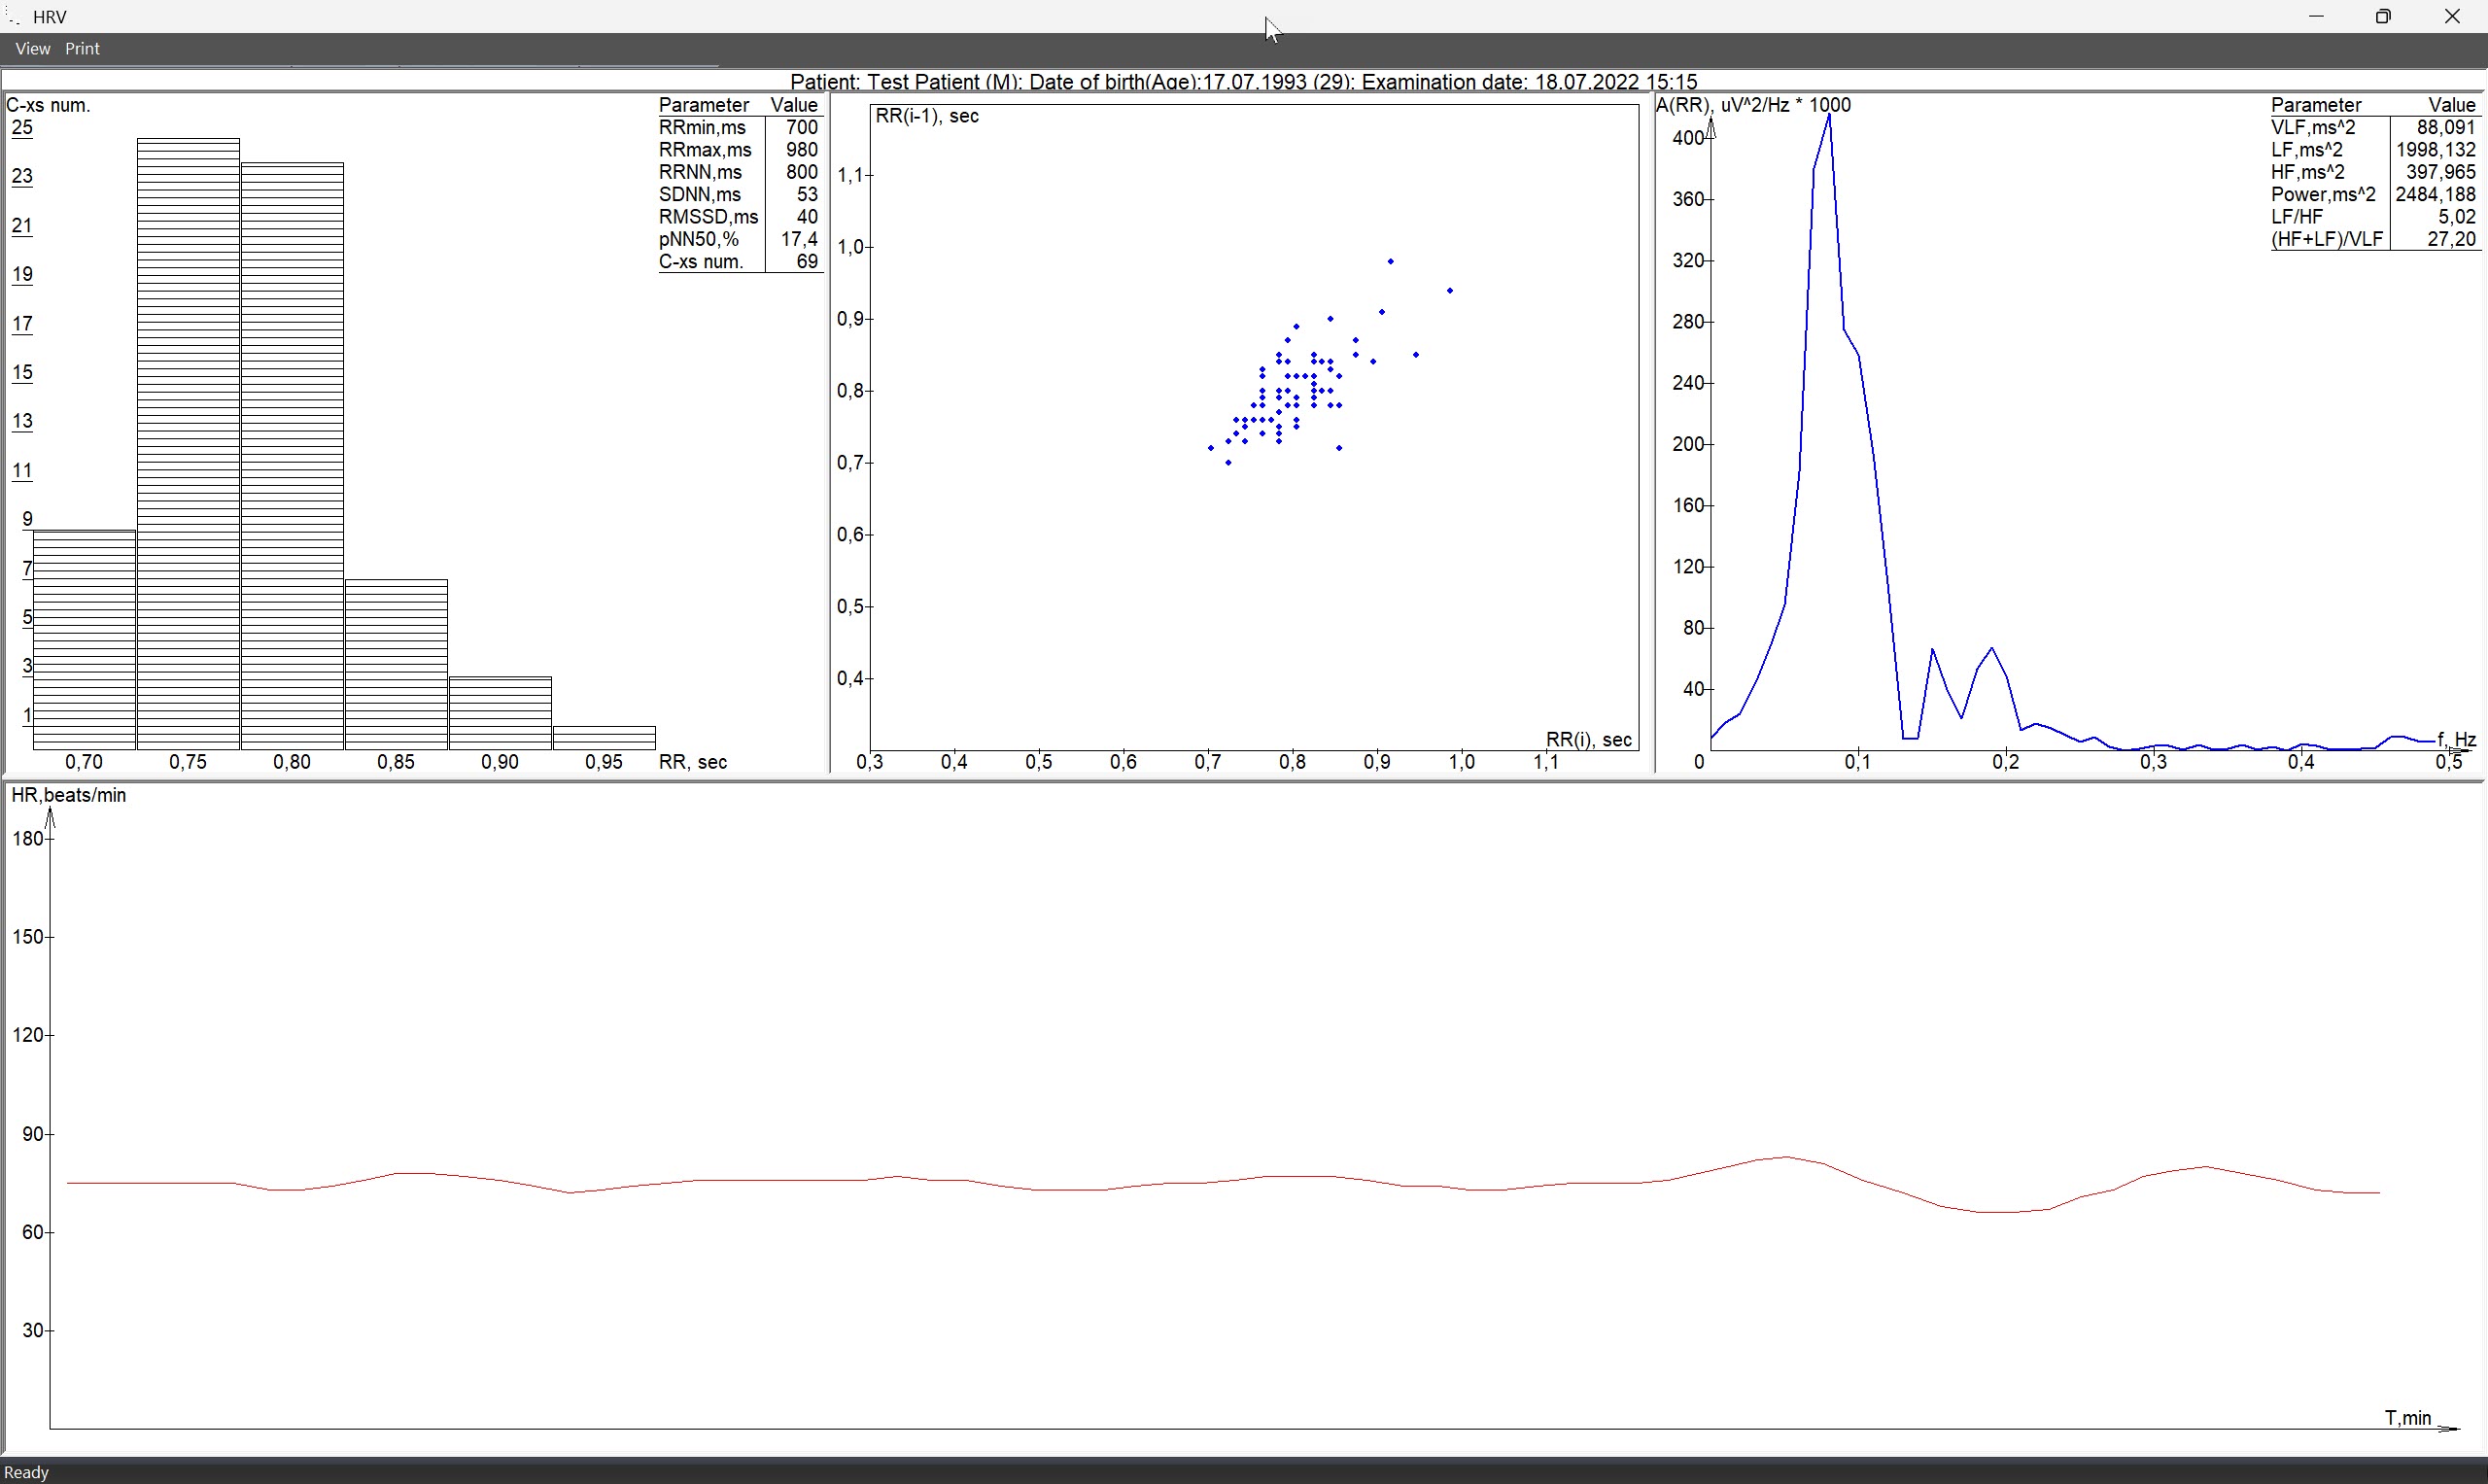
Task: Click the LF/HF value in spectral table
Action: (2456, 217)
